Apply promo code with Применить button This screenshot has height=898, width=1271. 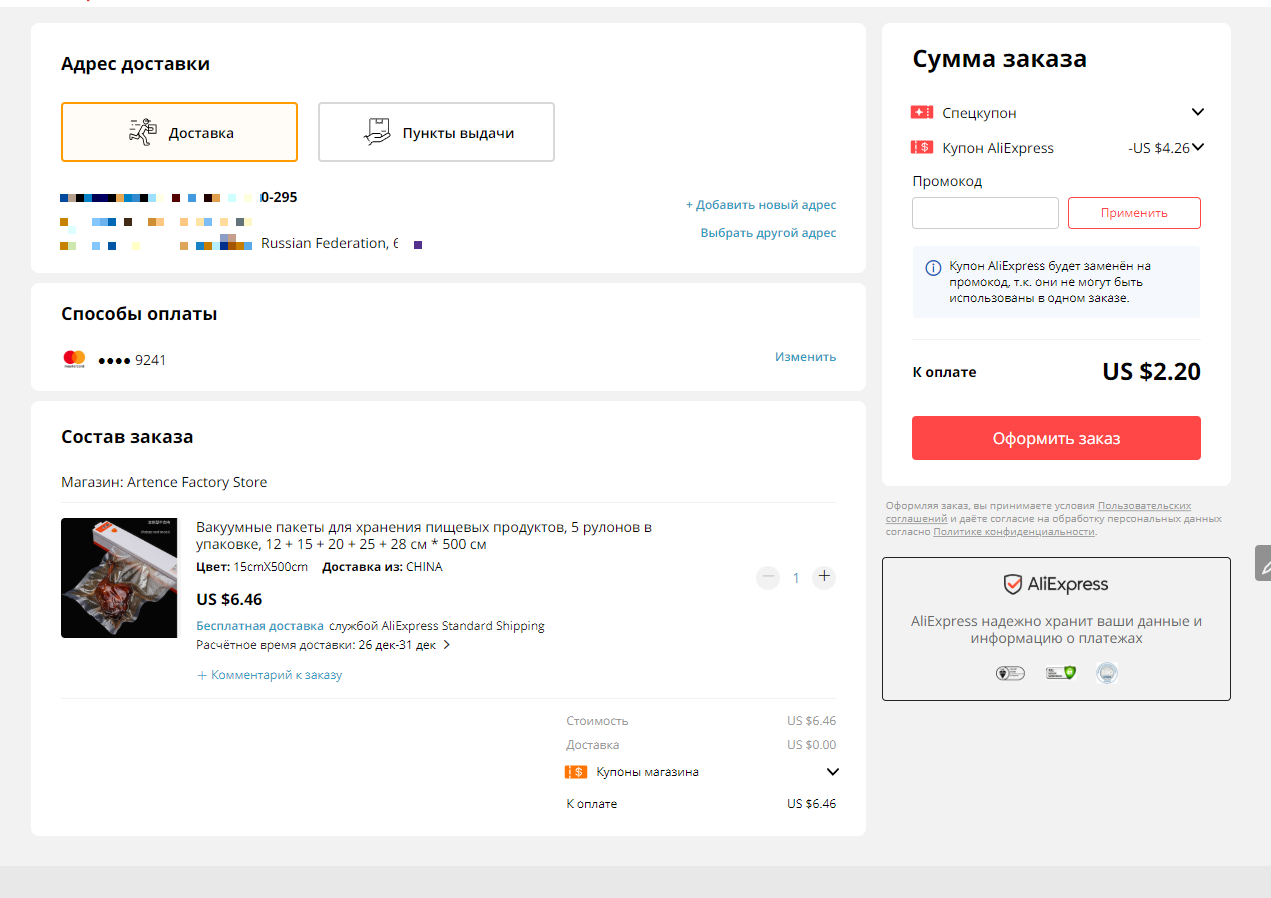click(1134, 213)
